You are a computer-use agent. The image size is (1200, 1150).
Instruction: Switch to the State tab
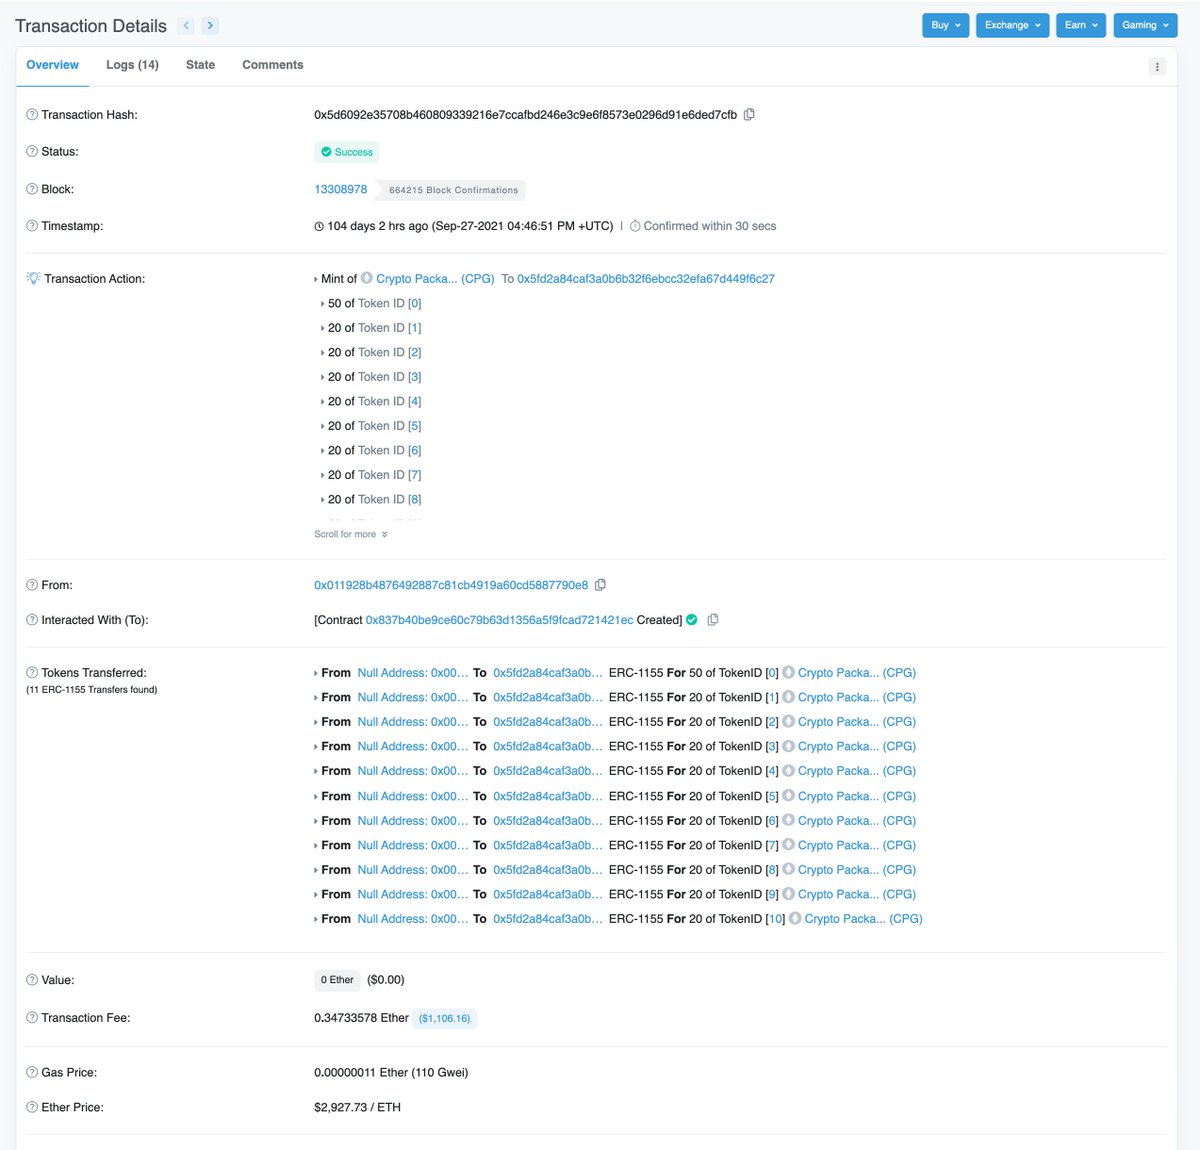coord(200,65)
